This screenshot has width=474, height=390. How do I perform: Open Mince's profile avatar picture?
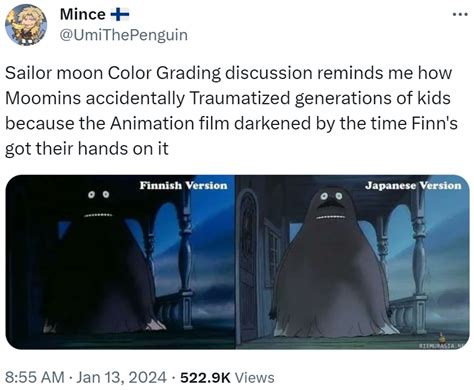[x=26, y=25]
